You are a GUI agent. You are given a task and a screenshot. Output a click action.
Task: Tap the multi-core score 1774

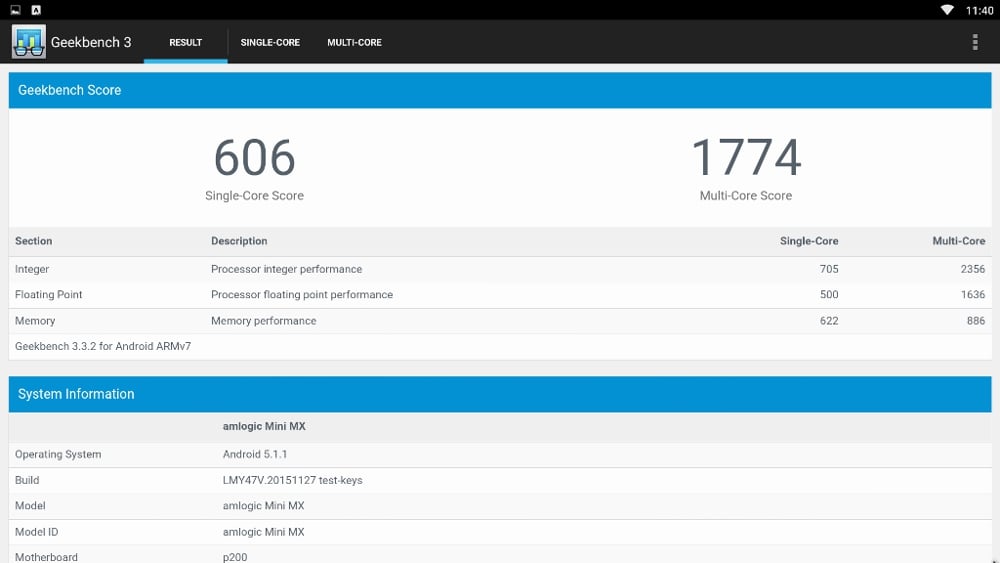tap(746, 157)
